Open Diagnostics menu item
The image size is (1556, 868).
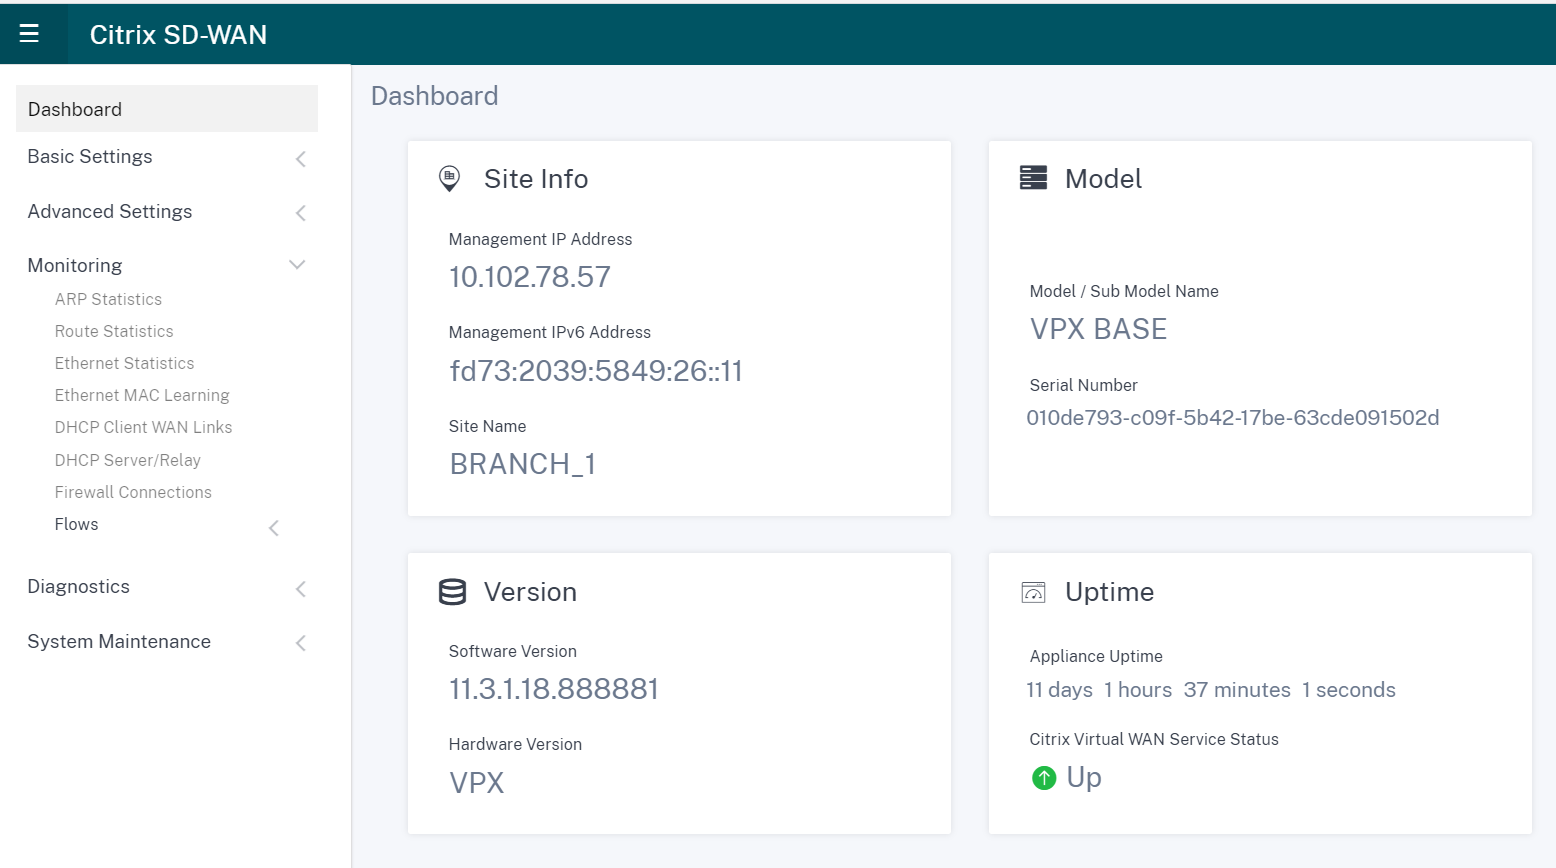point(79,587)
